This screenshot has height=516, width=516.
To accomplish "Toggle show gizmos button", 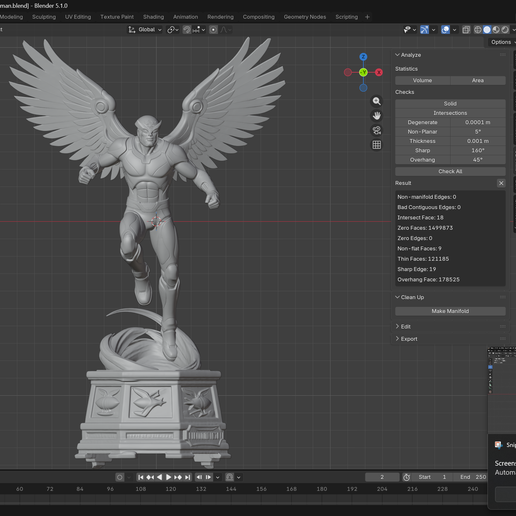I will (x=424, y=30).
